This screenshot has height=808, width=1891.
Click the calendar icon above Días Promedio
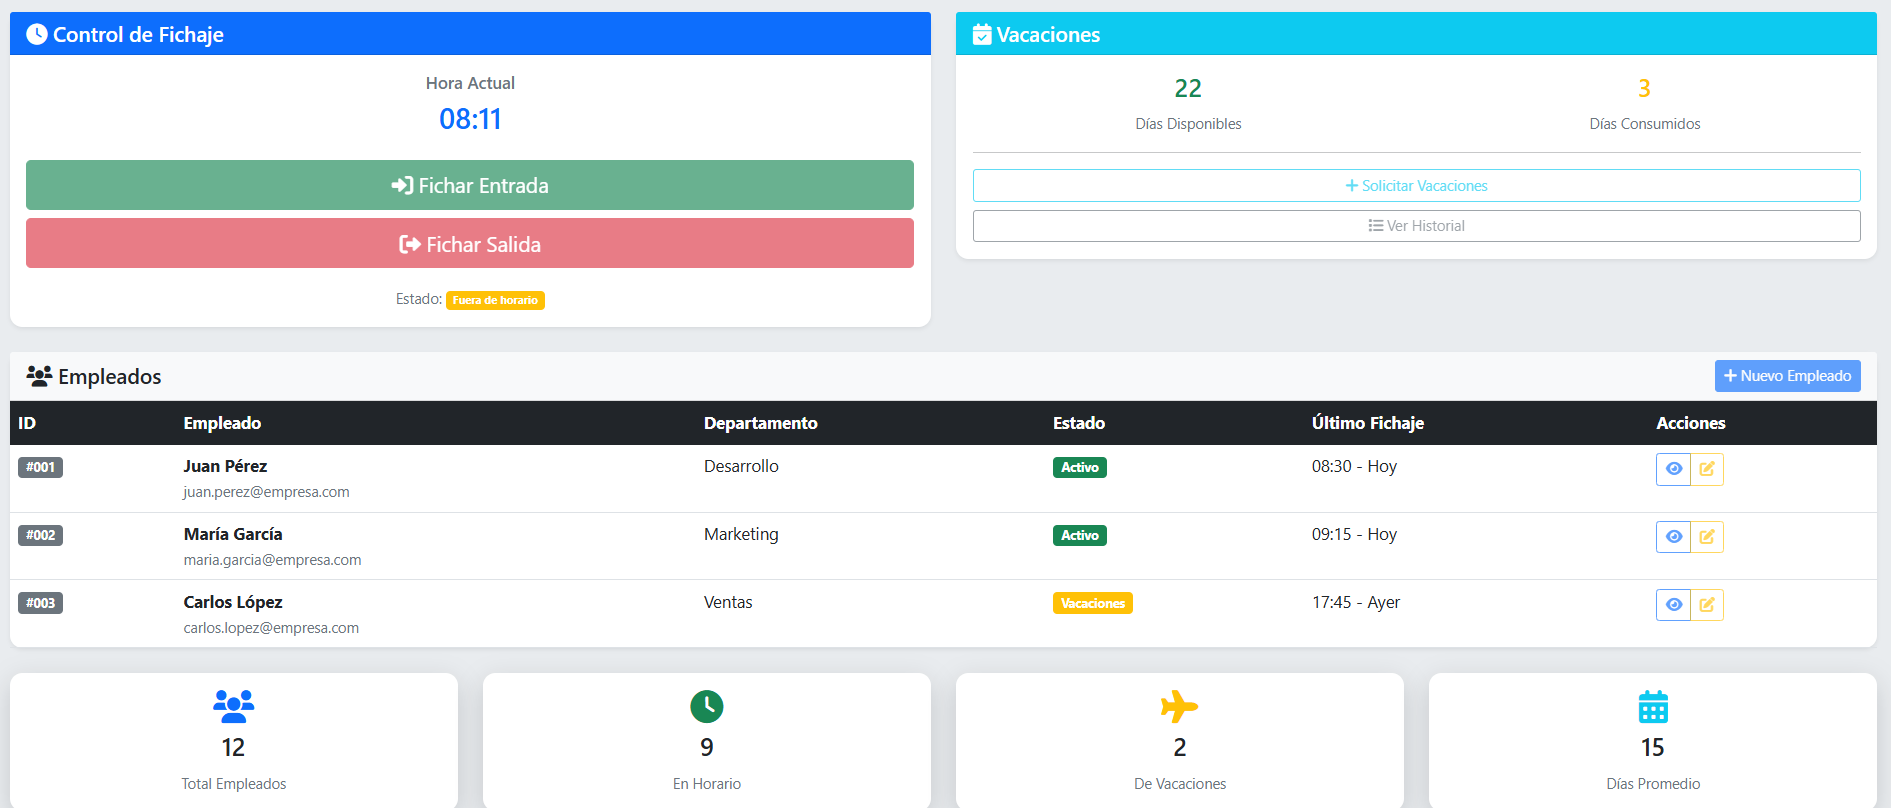1653,707
